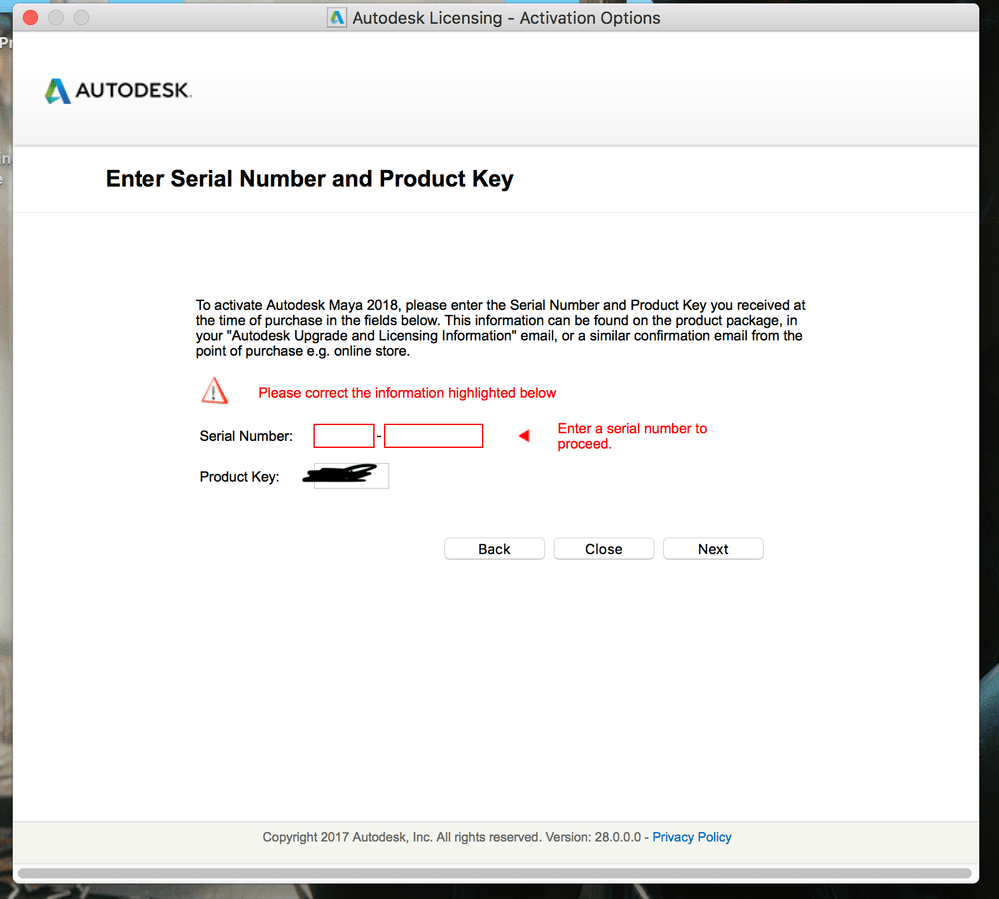Click the 'Enter a serial number to proceed' message
Screen dimensions: 999x899
pyautogui.click(x=632, y=436)
